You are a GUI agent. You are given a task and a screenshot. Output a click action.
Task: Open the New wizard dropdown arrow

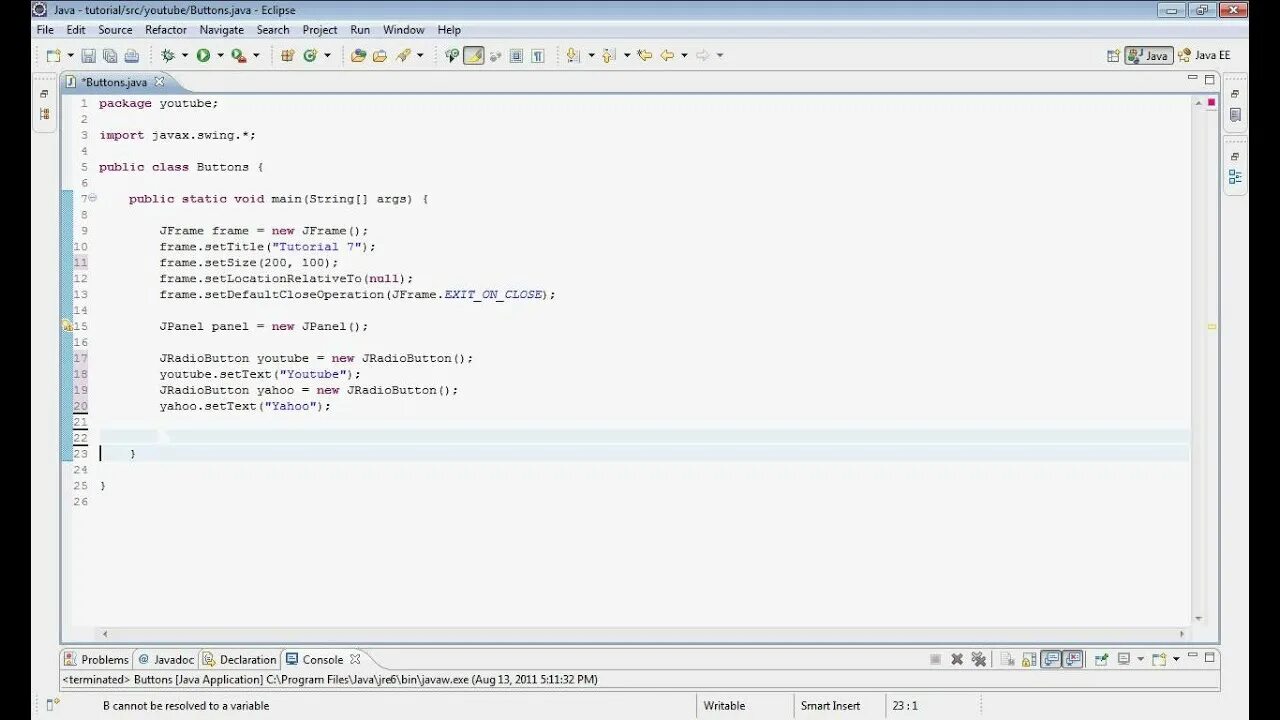pyautogui.click(x=70, y=56)
